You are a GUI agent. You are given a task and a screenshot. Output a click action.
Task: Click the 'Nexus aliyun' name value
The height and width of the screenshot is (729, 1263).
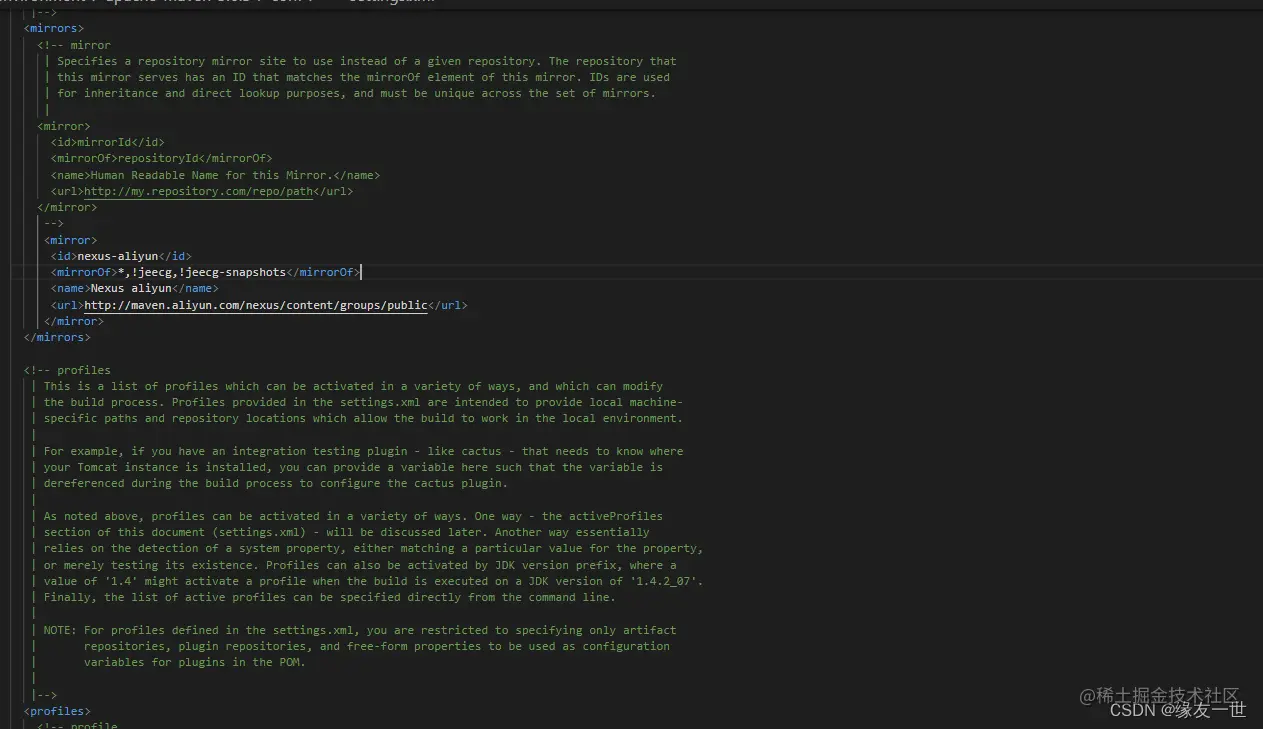(131, 288)
